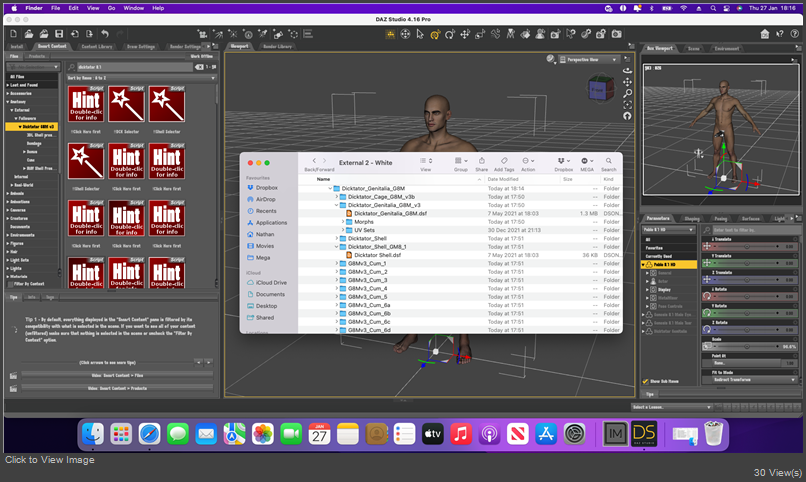This screenshot has height=482, width=806.
Task: Expand the UV Sets folder in Finder
Action: (343, 230)
